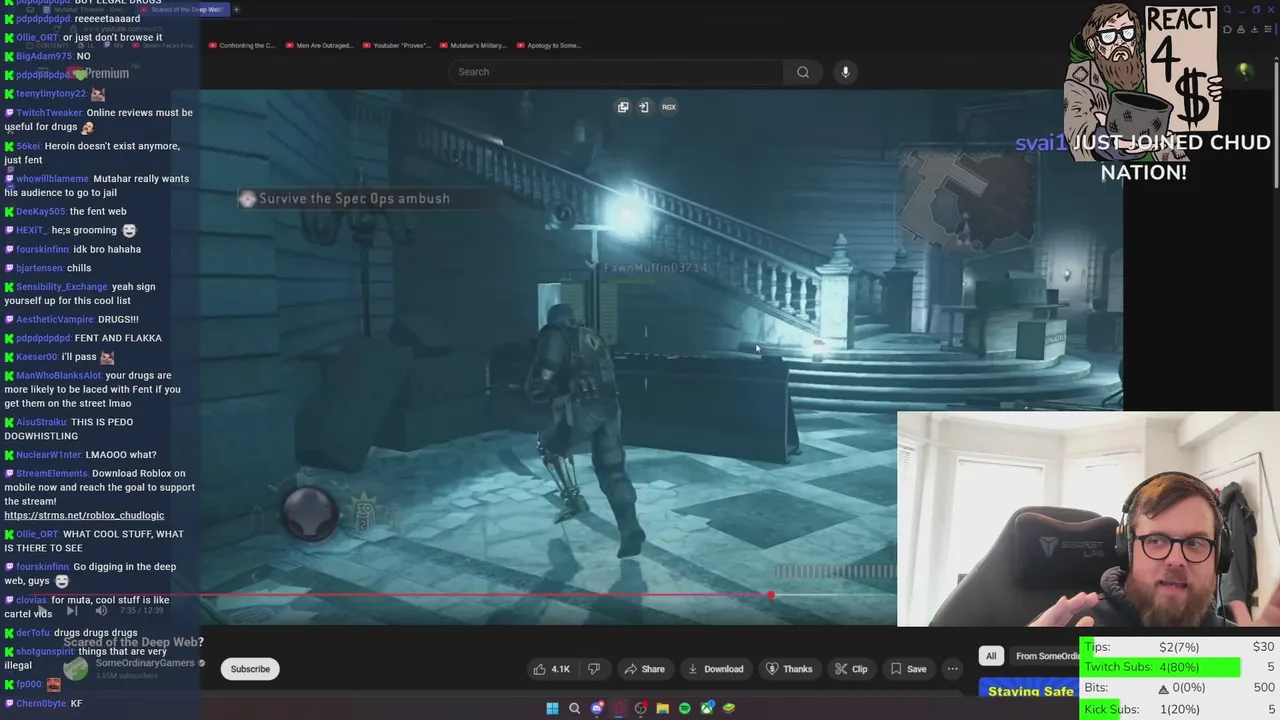
Task: Click the streamer's webcam overlay
Action: (1088, 519)
